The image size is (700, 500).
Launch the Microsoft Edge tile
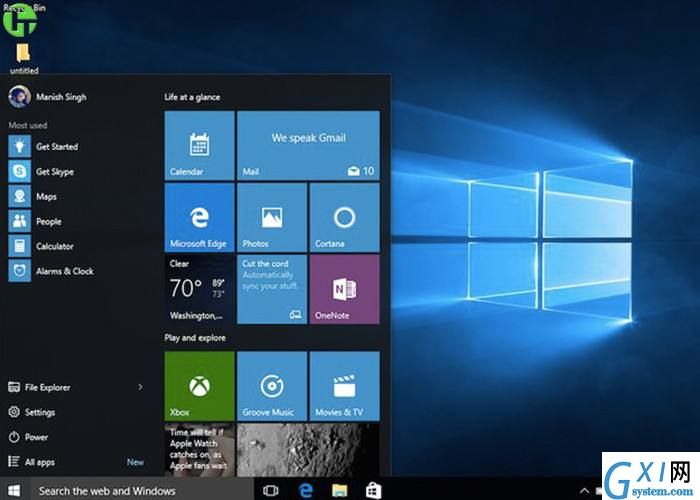tap(200, 218)
